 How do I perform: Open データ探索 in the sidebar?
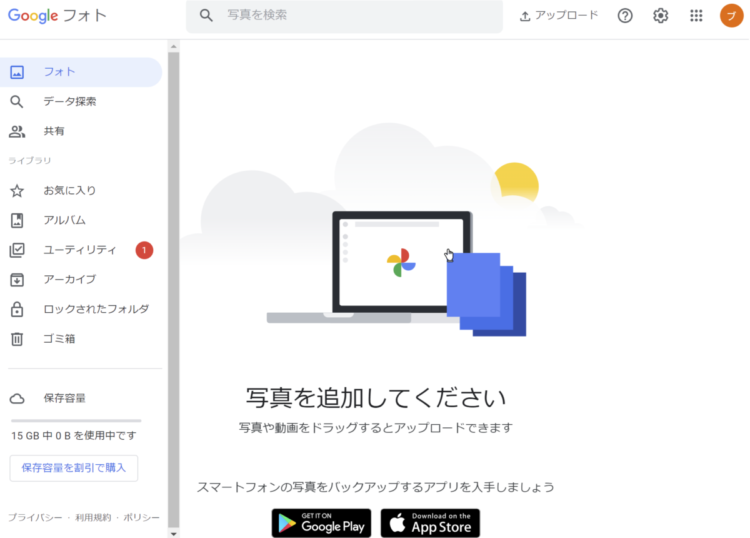tap(81, 101)
